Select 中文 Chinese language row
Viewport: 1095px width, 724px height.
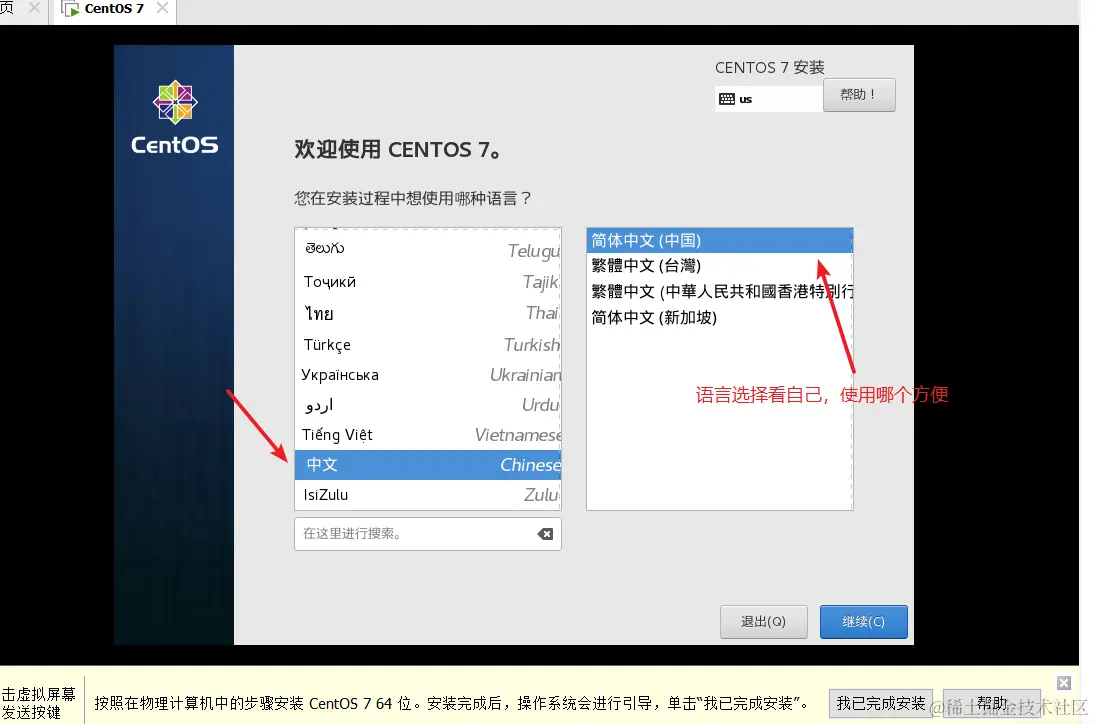427,465
